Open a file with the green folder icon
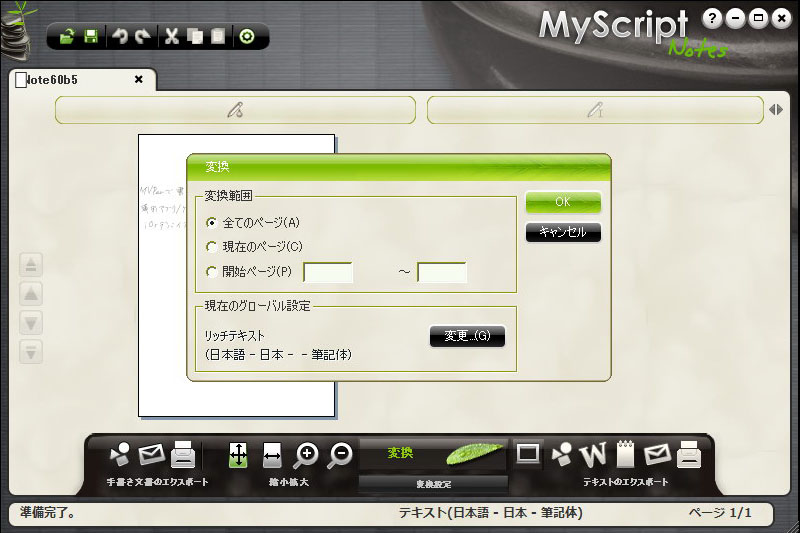This screenshot has height=533, width=800. 67,37
